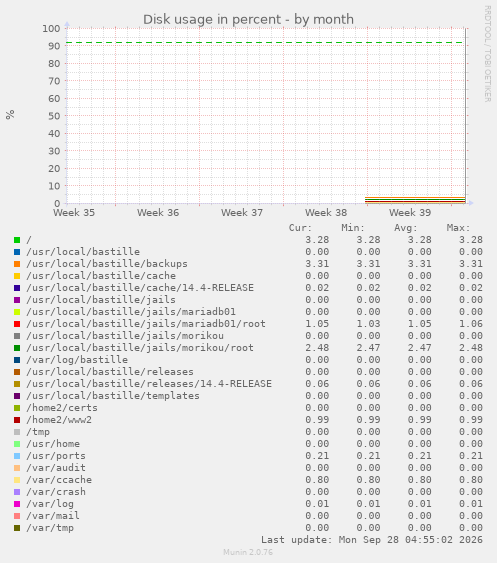
Task: Select the /usr/local/bastille/jails/mariadb01 label
Action: 131,312
